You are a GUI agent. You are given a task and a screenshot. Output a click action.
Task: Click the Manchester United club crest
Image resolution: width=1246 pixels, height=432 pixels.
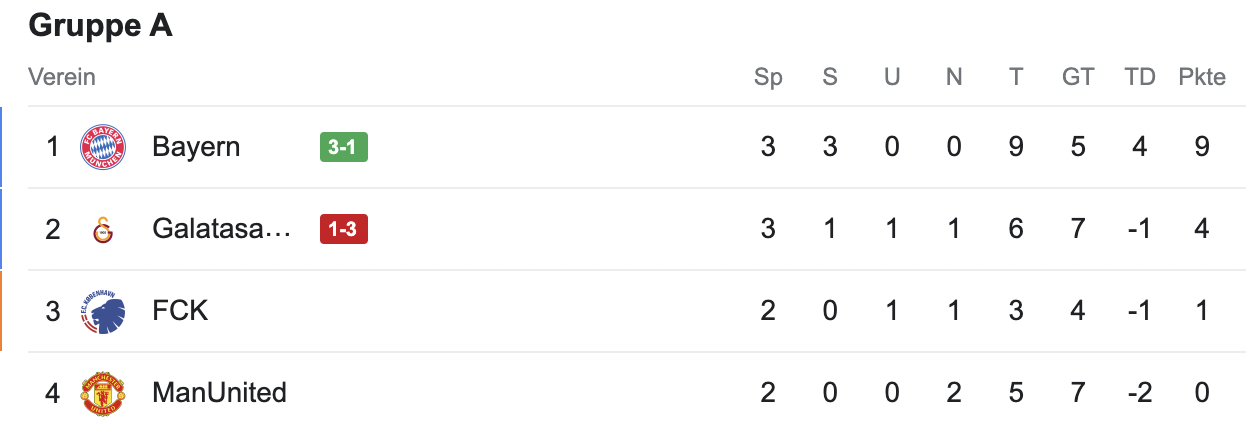pos(103,393)
